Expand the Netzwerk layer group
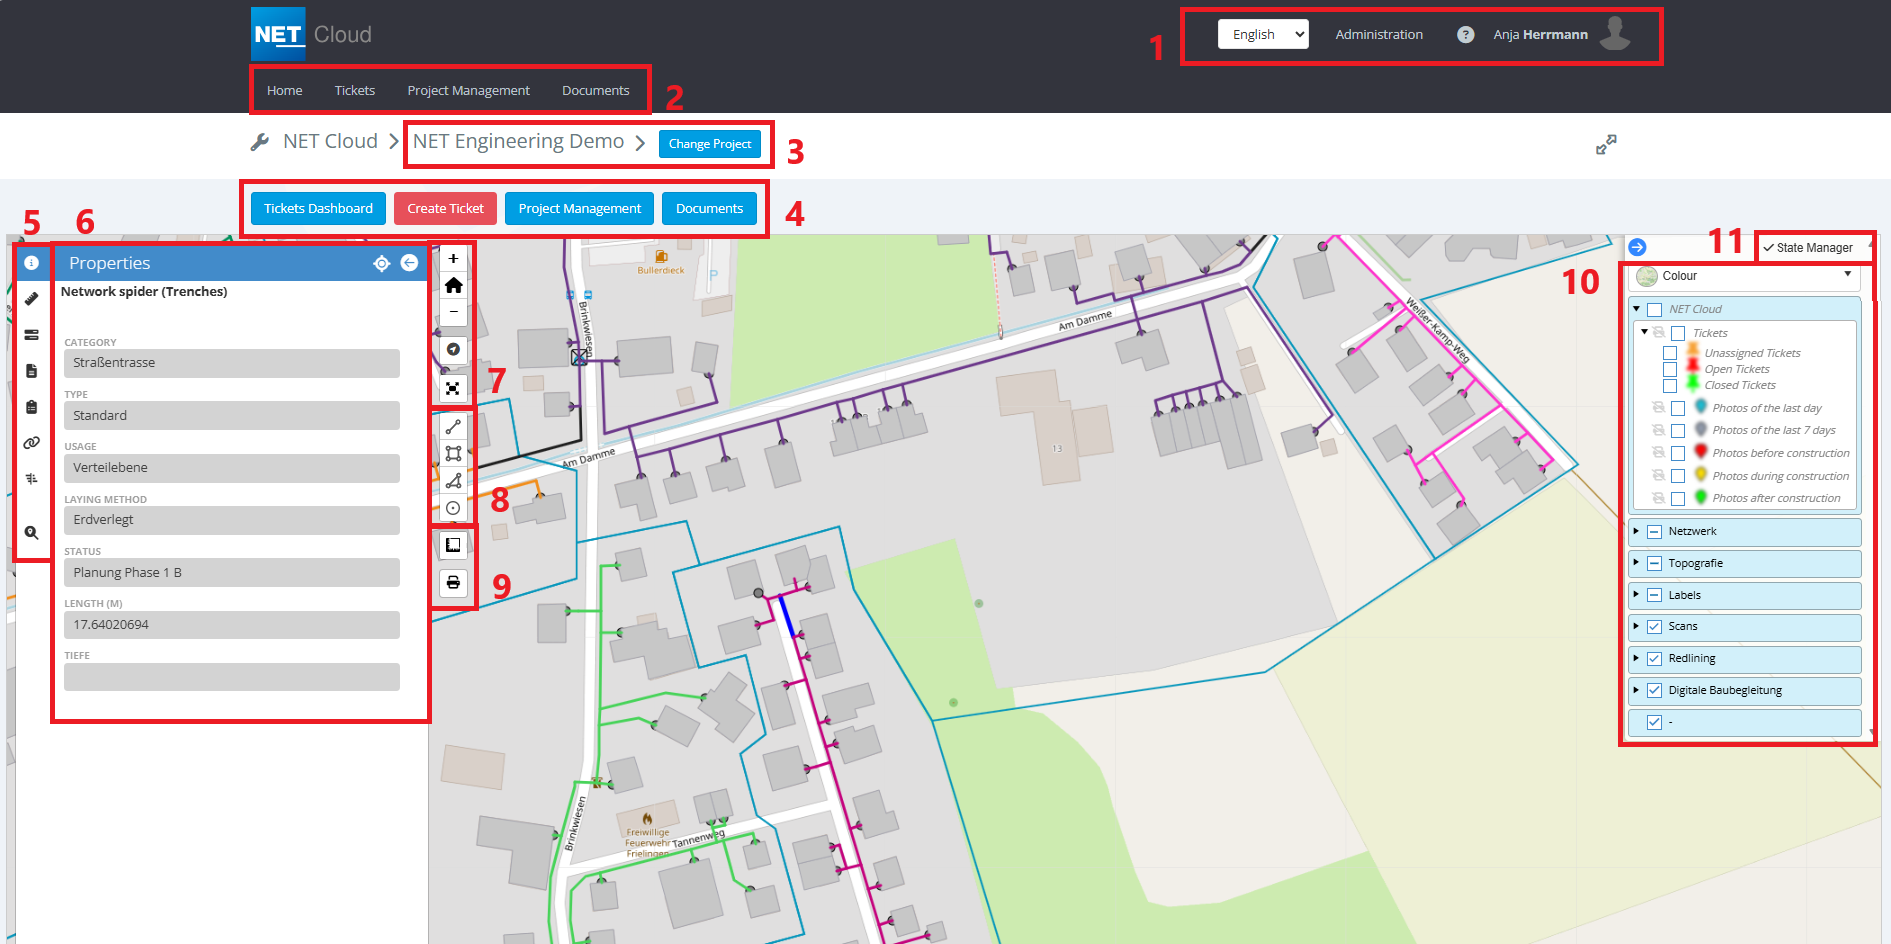This screenshot has height=944, width=1891. 1636,531
